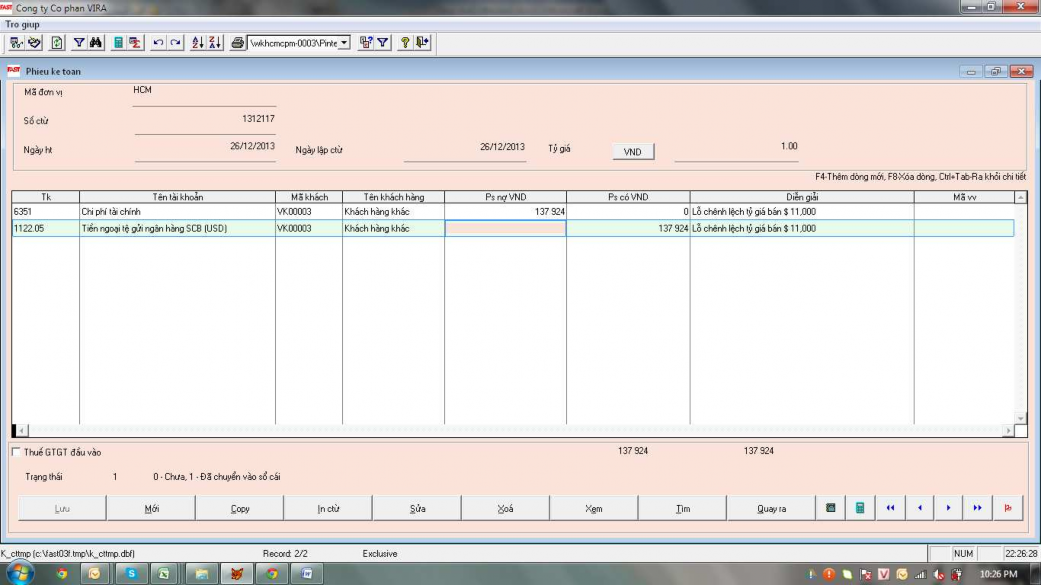
Task: Open the printer selection dropdown
Action: tap(345, 43)
